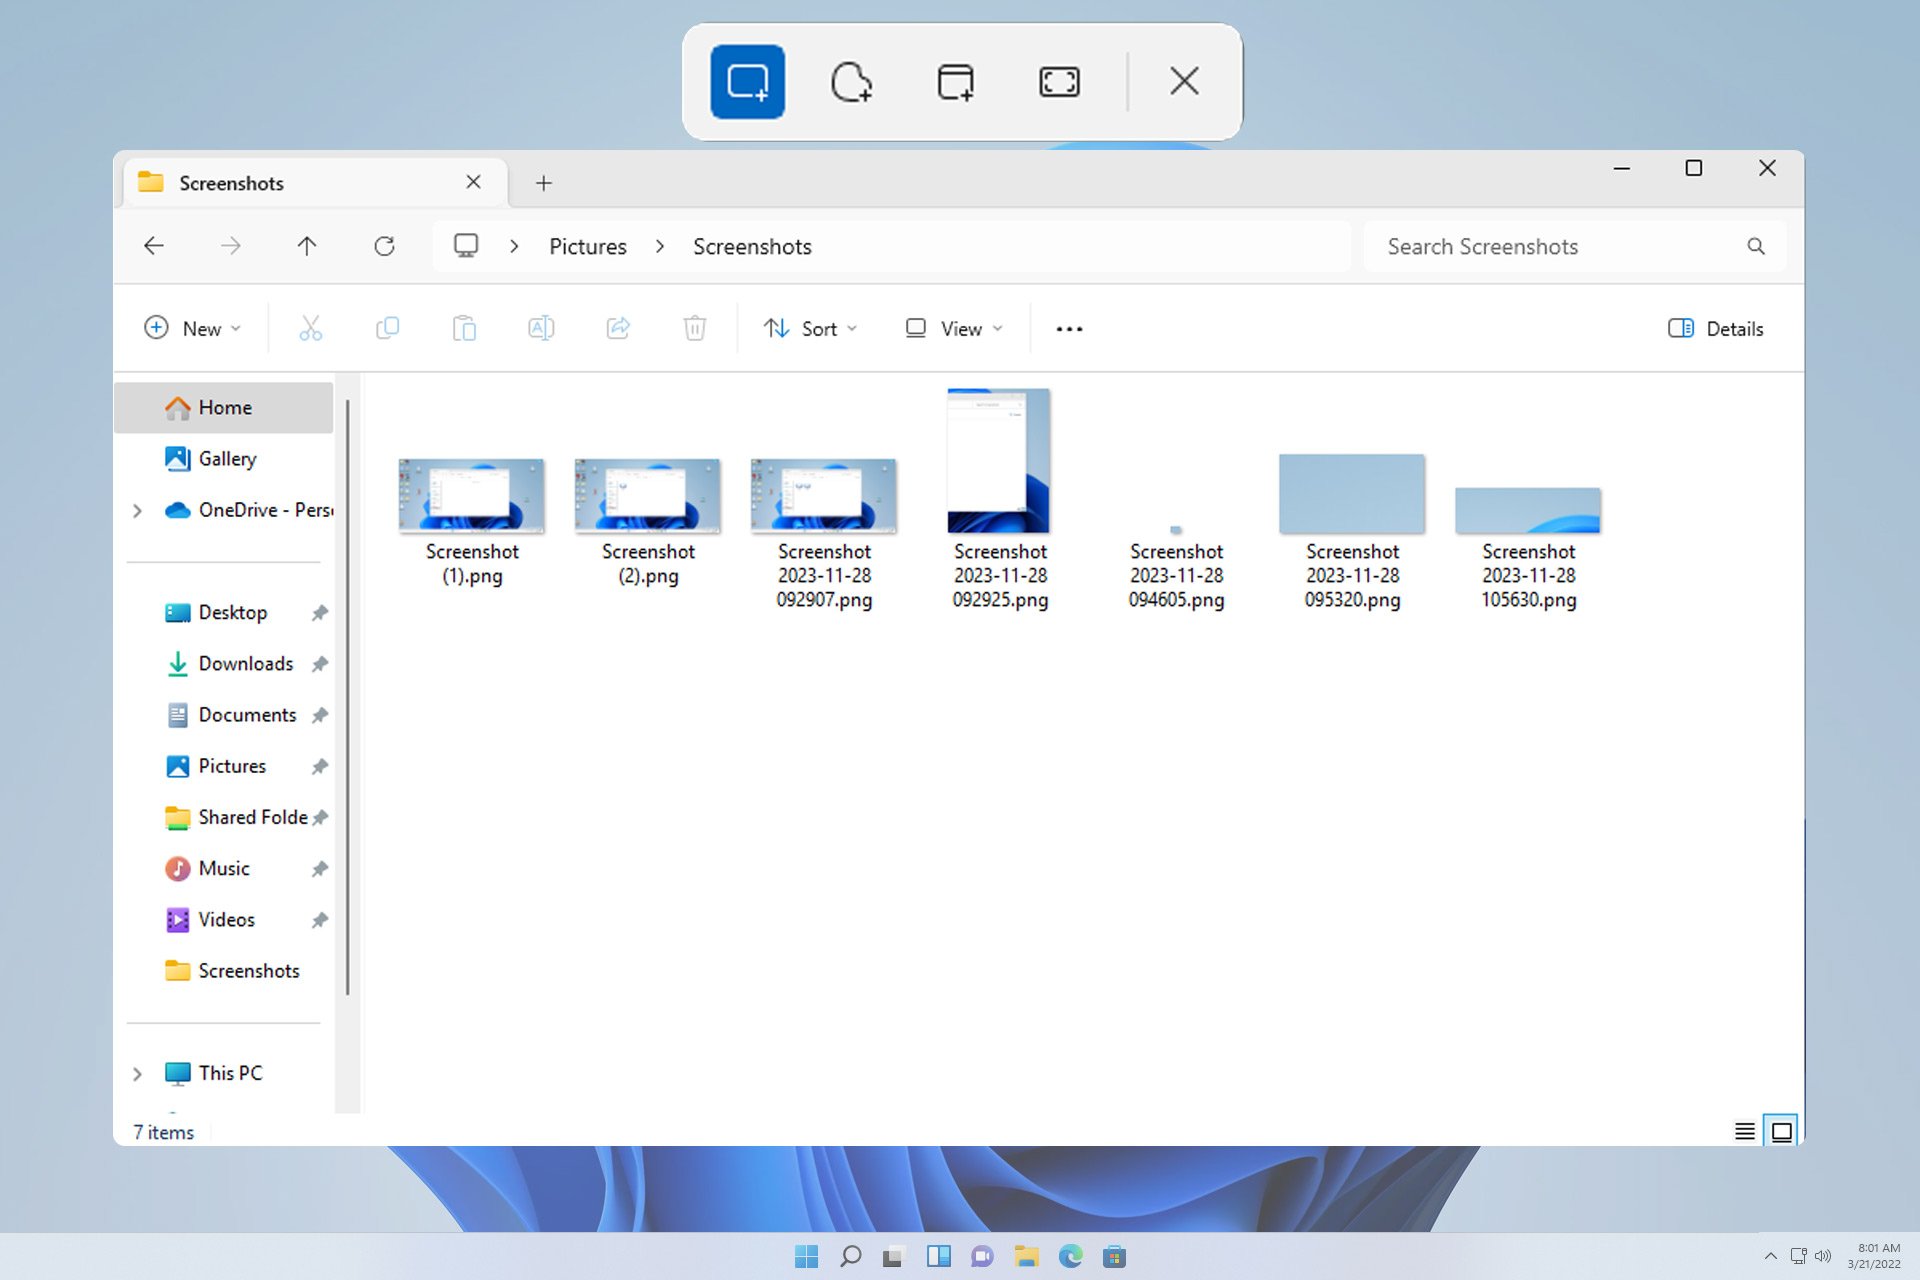Click the pin icon next to Music
This screenshot has height=1280, width=1920.
click(x=319, y=868)
